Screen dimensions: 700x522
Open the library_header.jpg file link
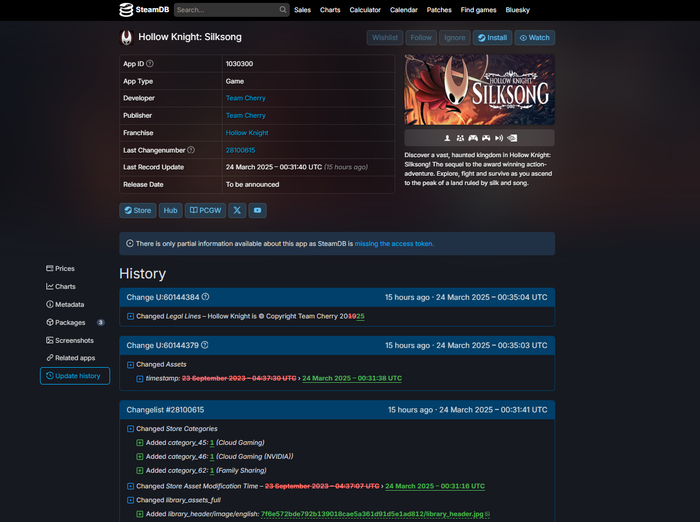(372, 514)
